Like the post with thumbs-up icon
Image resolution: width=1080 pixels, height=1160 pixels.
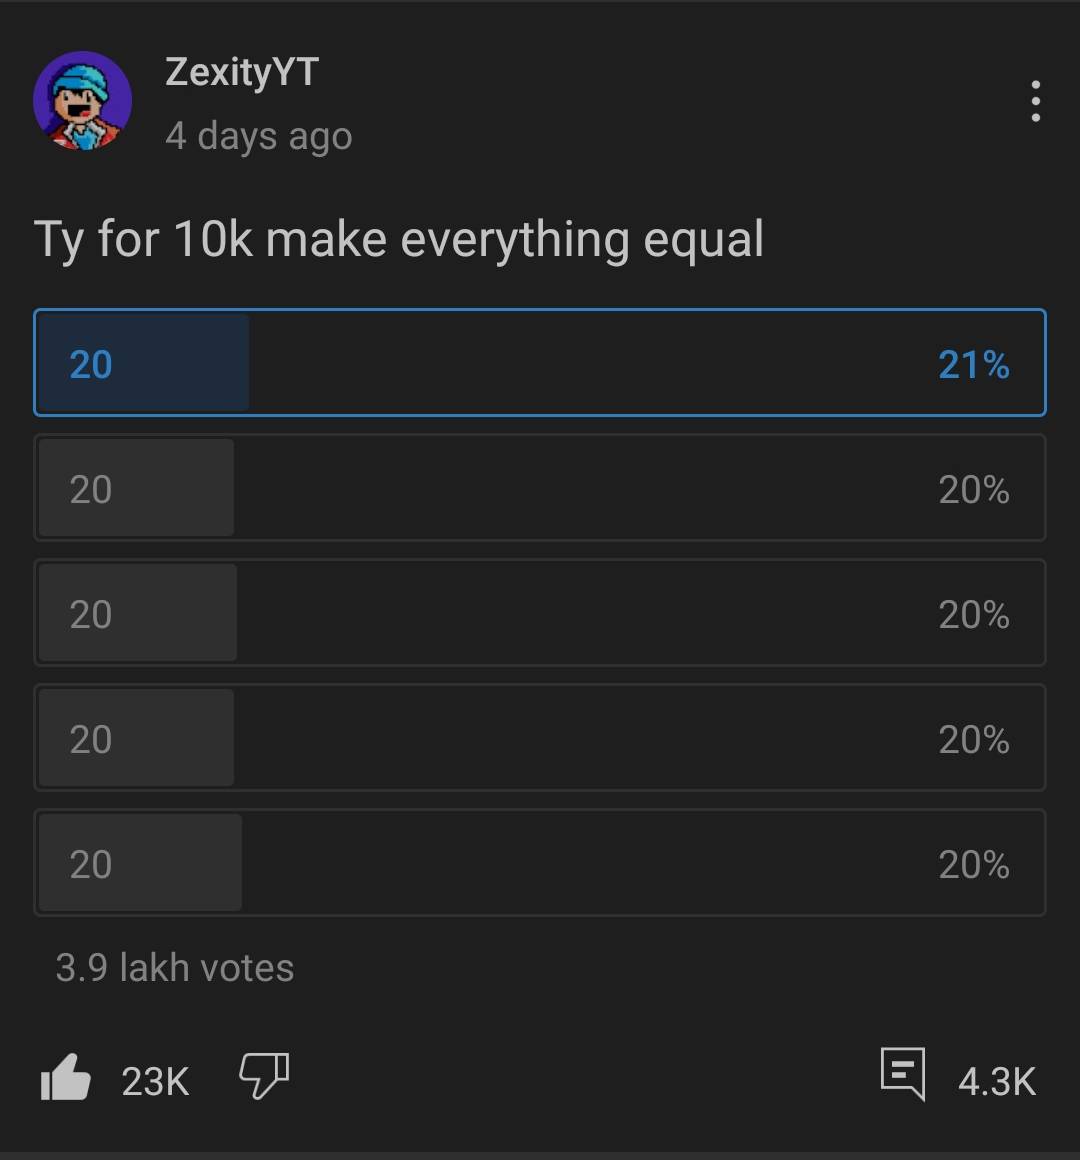coord(66,1080)
